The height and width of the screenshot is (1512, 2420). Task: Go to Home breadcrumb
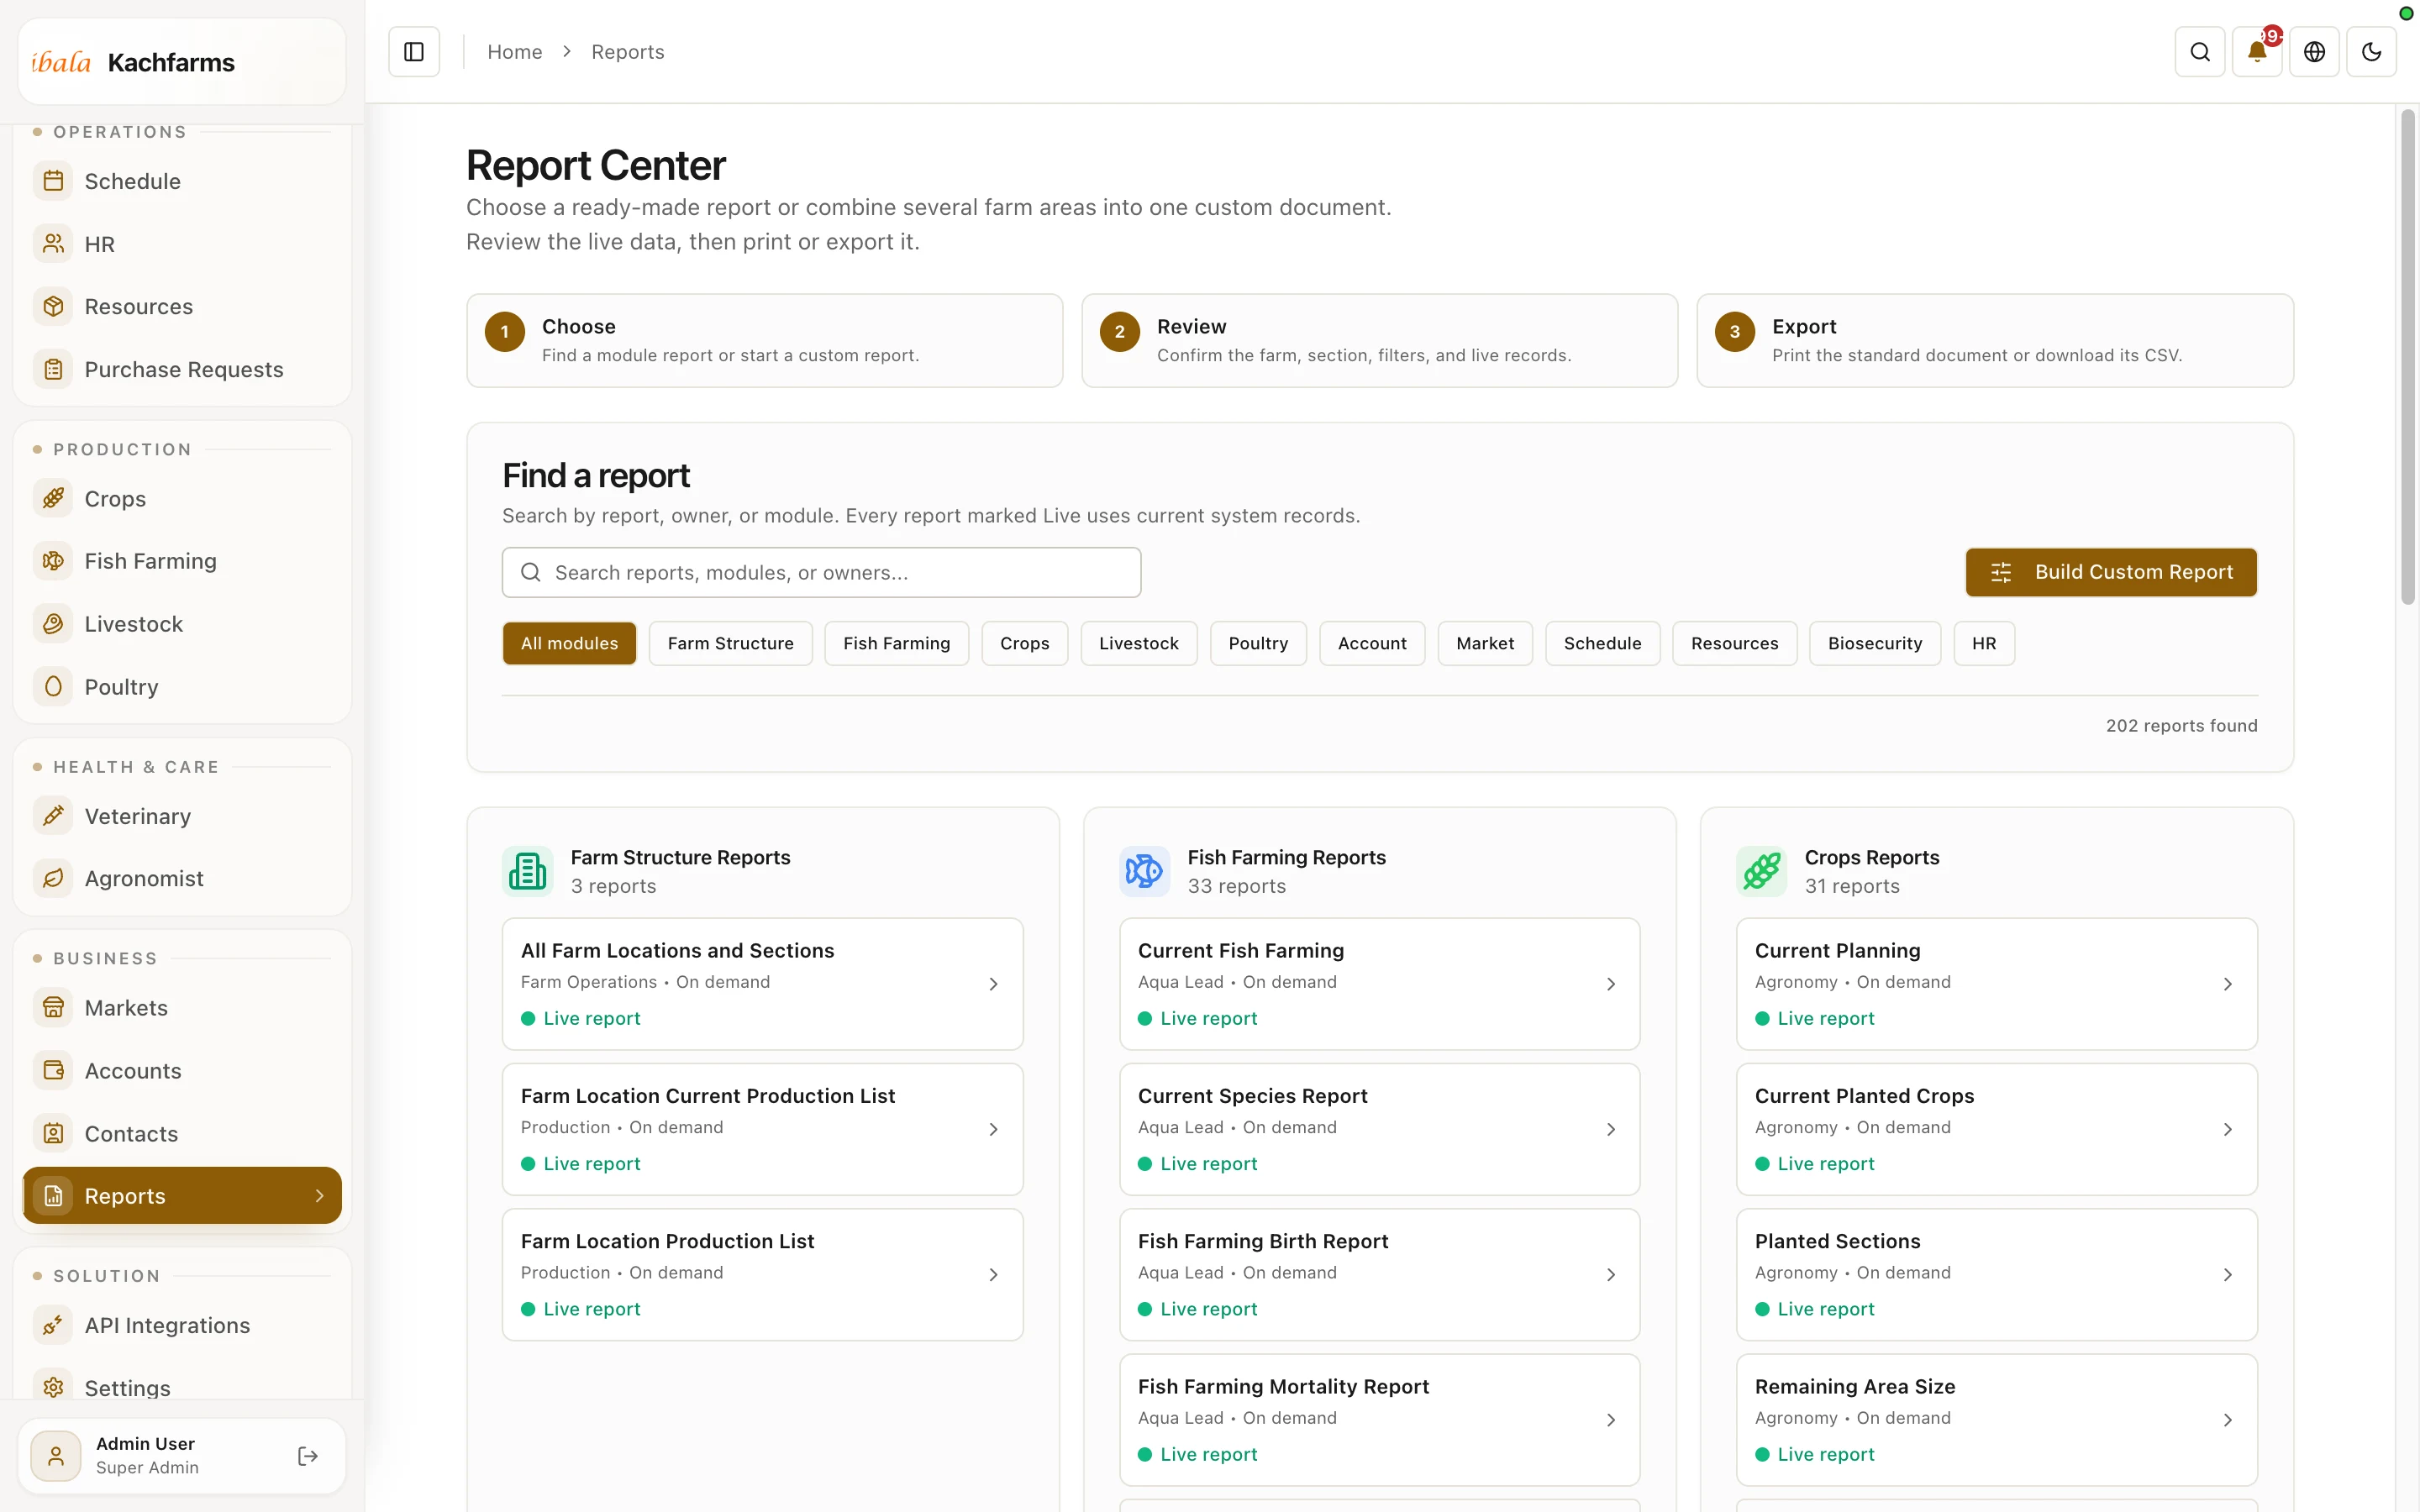pos(514,52)
